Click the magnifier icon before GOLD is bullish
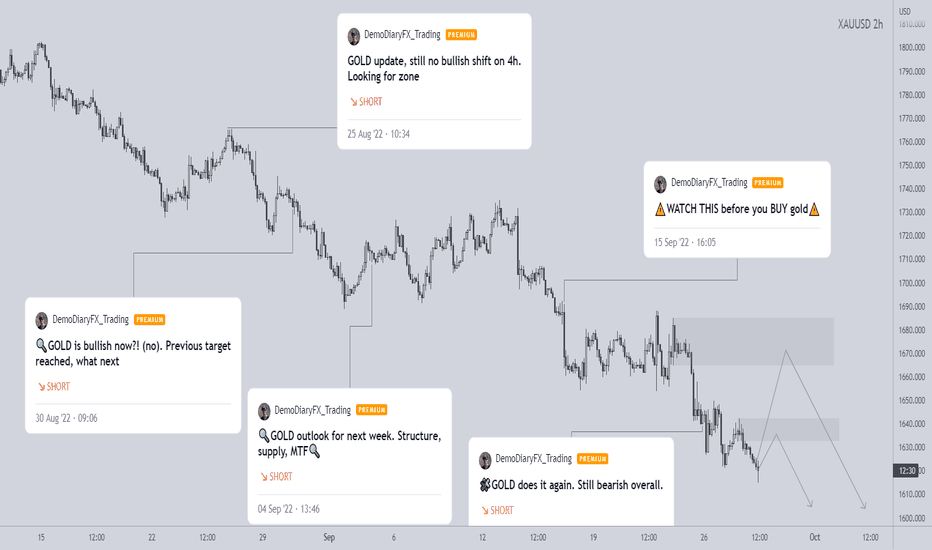The width and height of the screenshot is (932, 550). coord(41,345)
